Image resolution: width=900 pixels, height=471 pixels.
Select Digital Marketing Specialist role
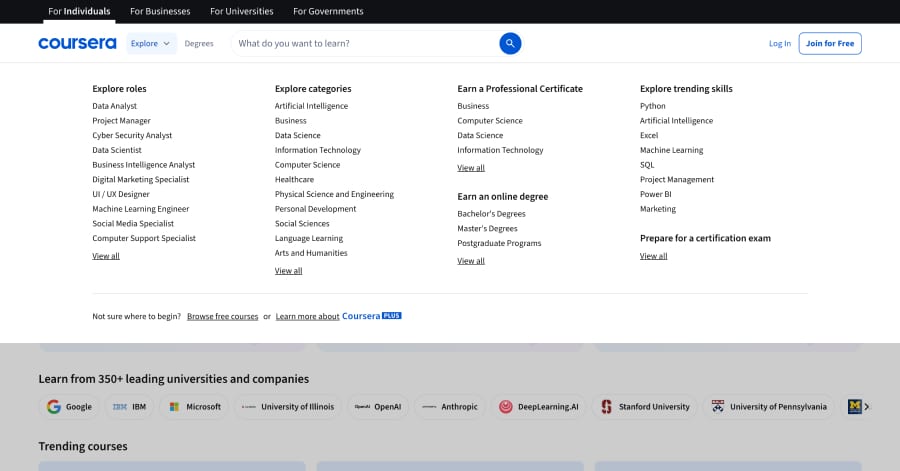[x=141, y=180]
